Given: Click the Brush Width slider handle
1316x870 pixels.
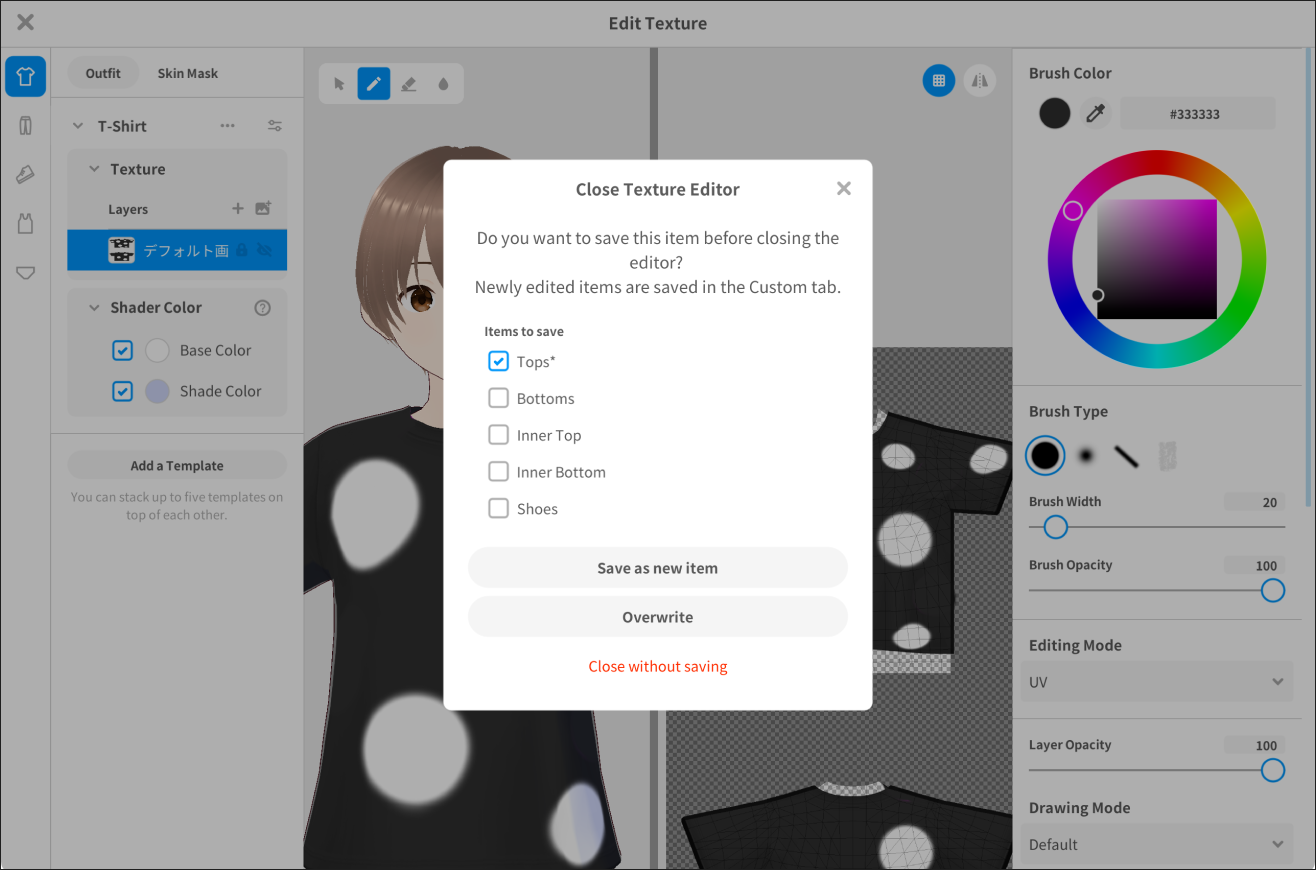Looking at the screenshot, I should pos(1056,527).
